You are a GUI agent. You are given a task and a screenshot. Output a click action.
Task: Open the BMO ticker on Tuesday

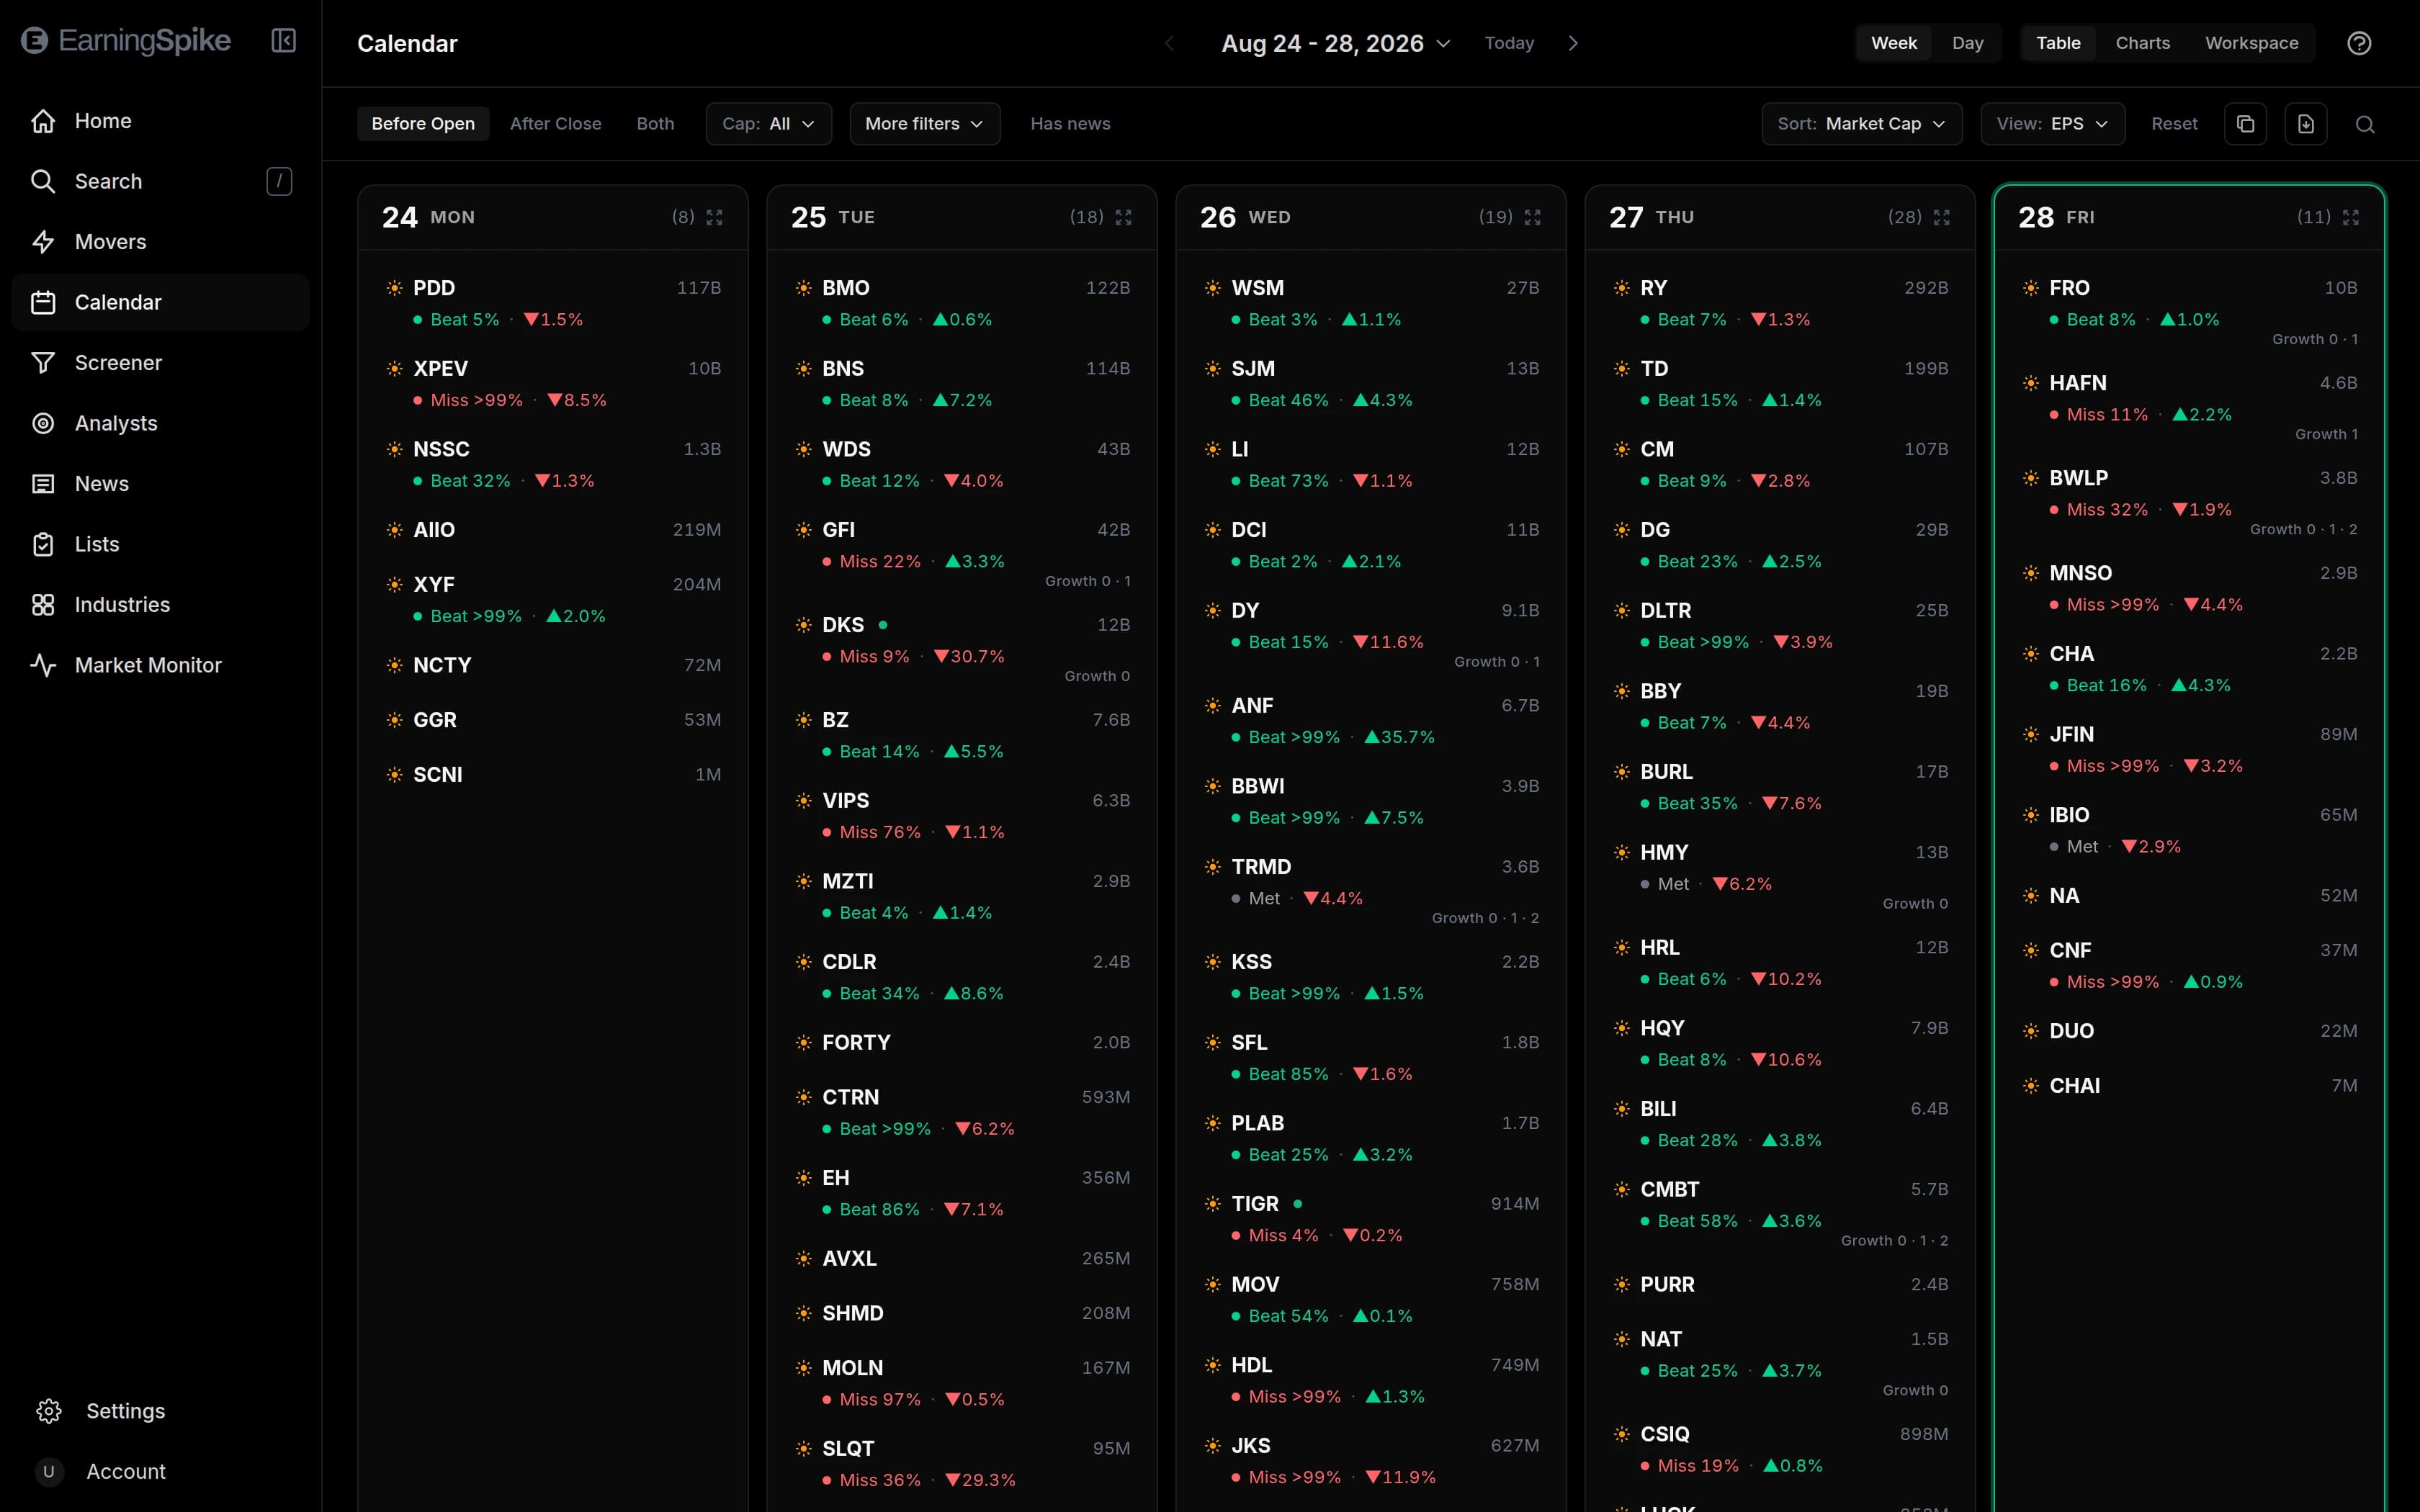[x=845, y=288]
